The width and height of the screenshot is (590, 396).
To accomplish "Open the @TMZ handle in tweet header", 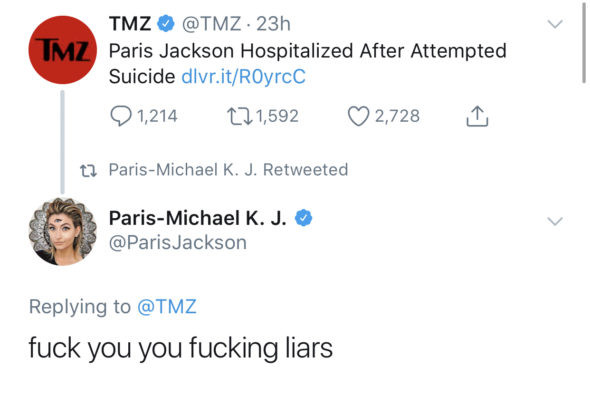I will coord(211,24).
